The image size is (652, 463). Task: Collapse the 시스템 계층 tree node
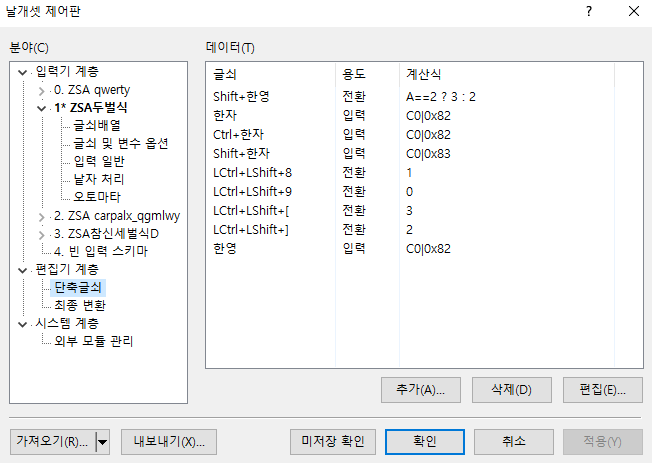(x=24, y=324)
